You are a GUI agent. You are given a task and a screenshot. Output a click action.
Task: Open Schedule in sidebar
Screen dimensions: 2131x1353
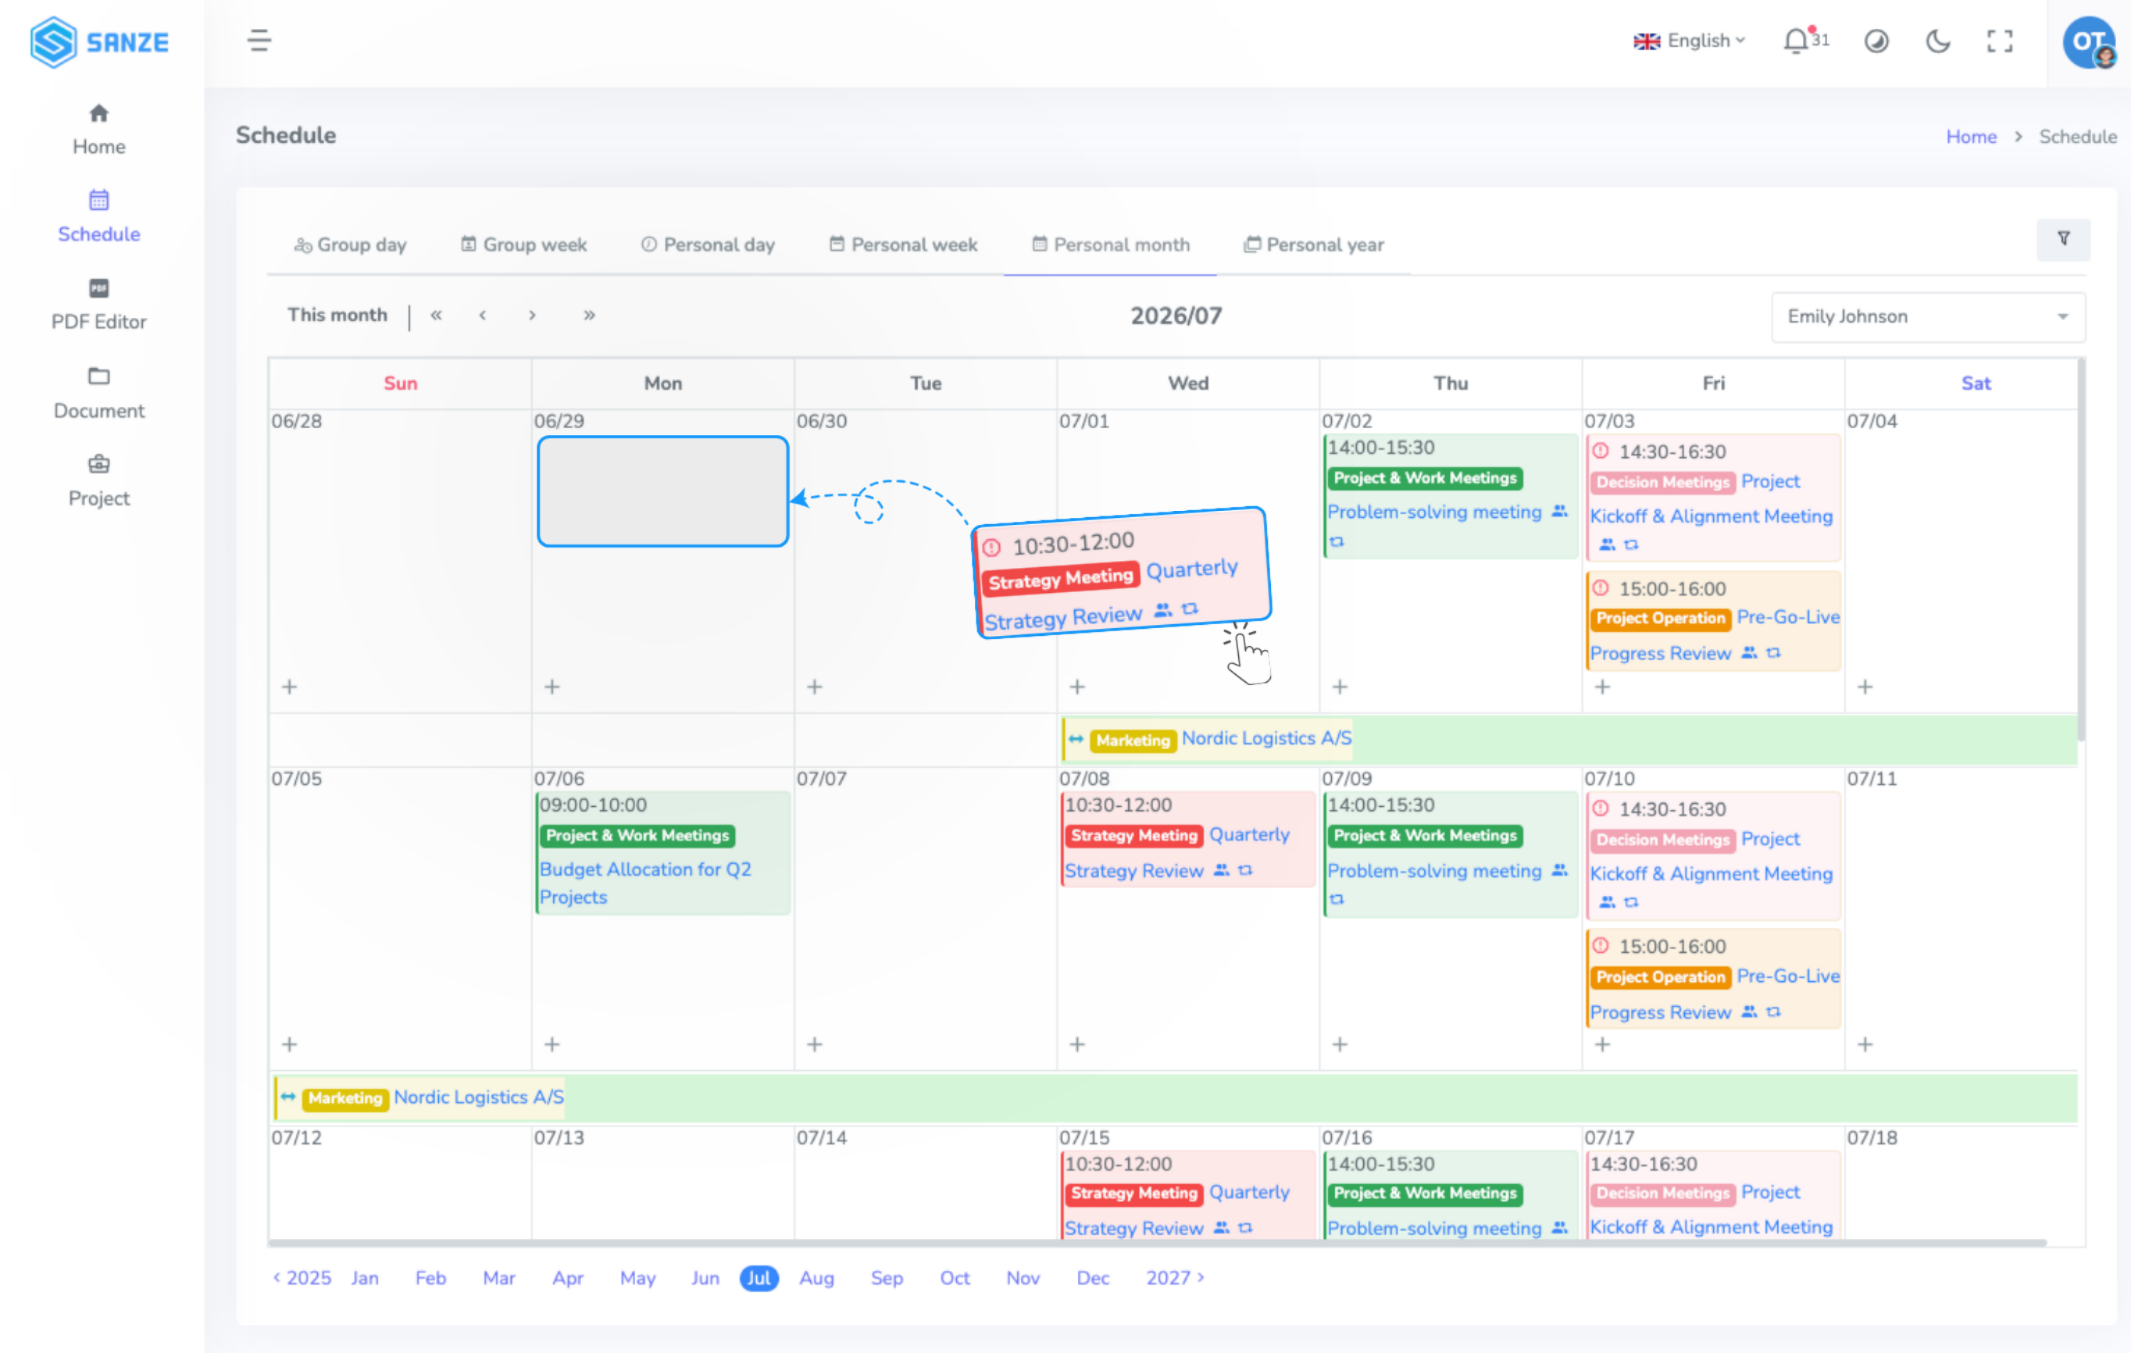coord(99,217)
